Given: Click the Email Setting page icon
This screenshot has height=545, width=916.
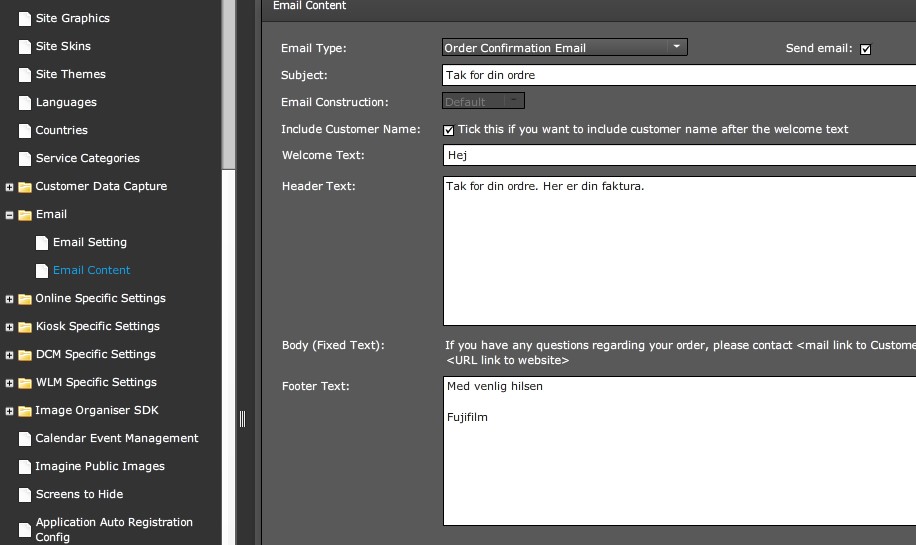Looking at the screenshot, I should click(41, 243).
